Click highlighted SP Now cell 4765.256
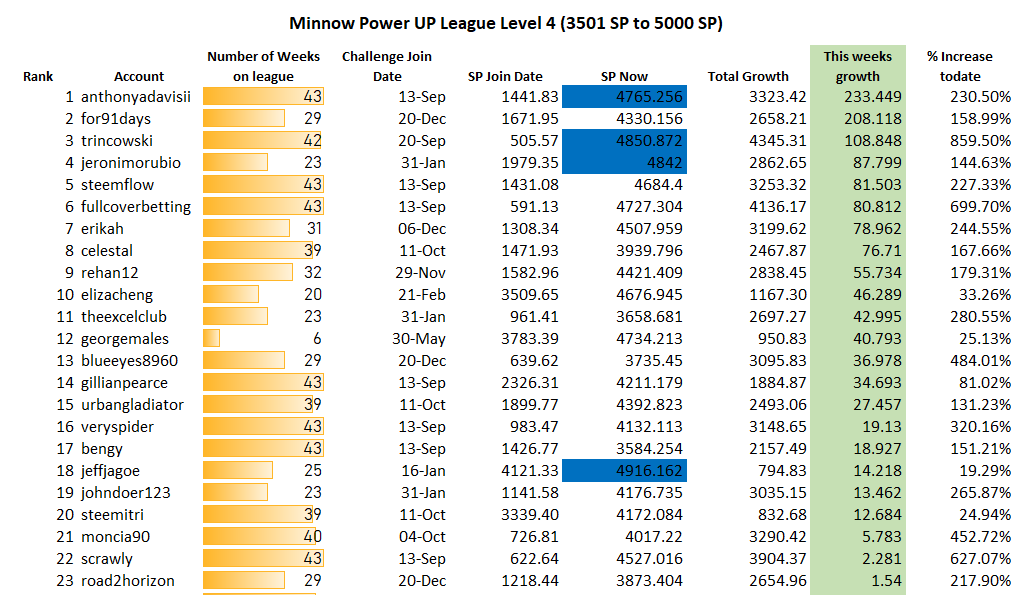The width and height of the screenshot is (1015, 595). [624, 97]
